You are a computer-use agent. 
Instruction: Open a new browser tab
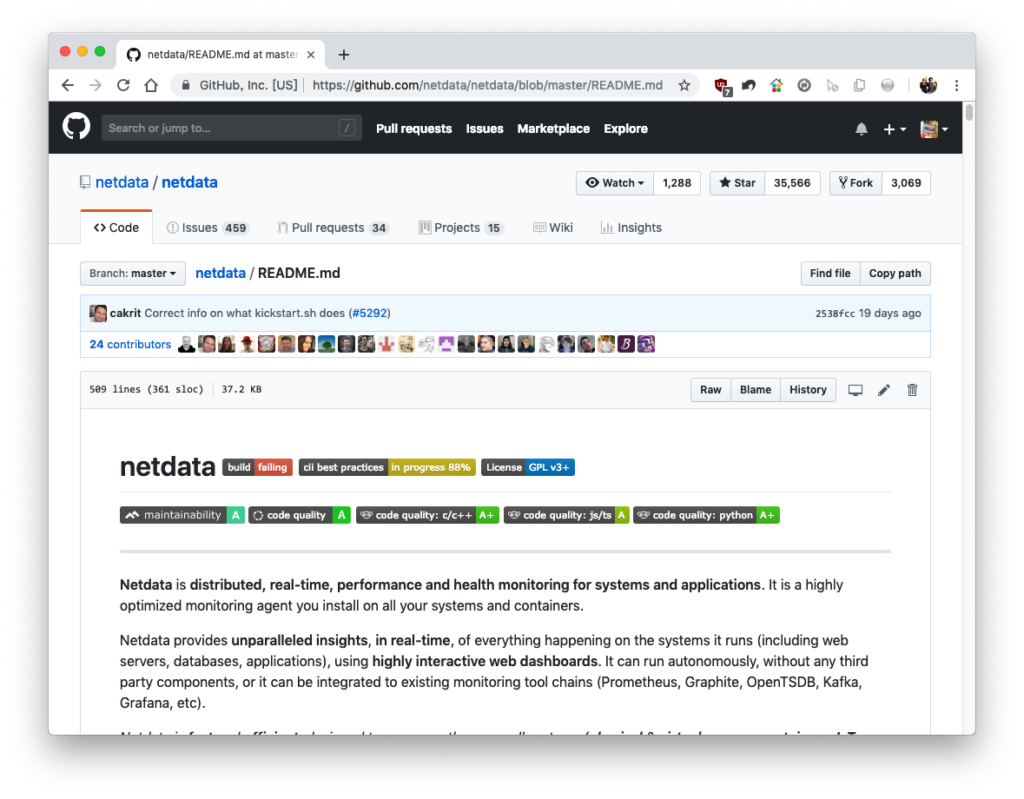tap(344, 55)
